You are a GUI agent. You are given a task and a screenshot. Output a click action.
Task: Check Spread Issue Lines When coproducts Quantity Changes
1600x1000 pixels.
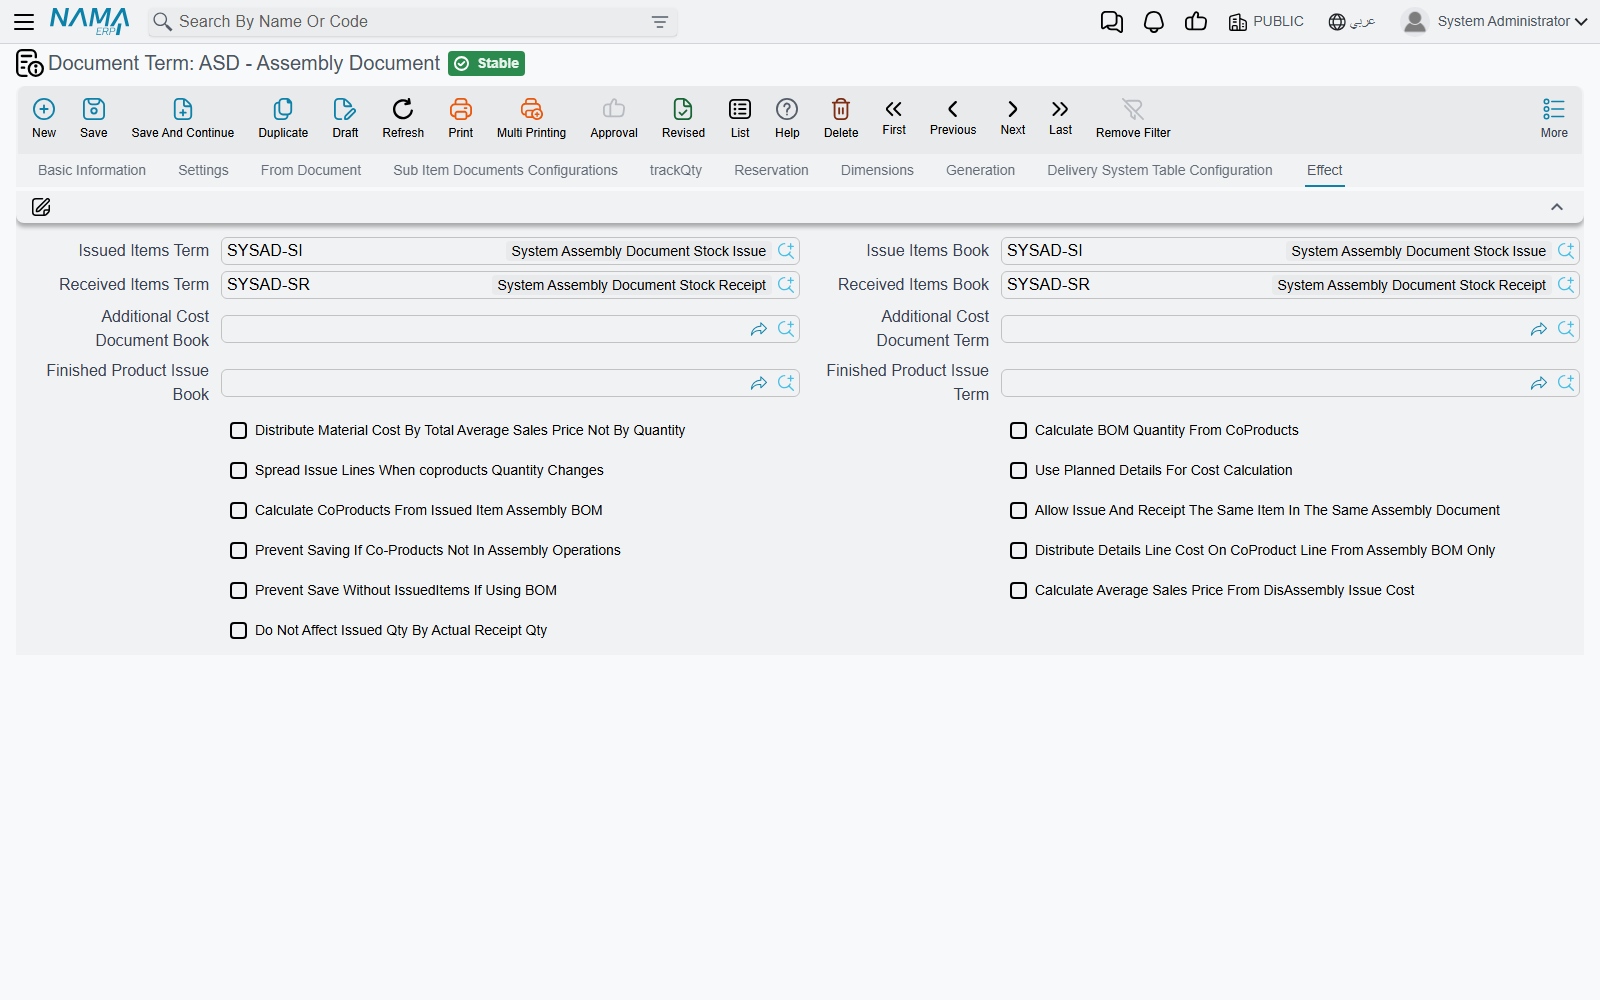(238, 471)
